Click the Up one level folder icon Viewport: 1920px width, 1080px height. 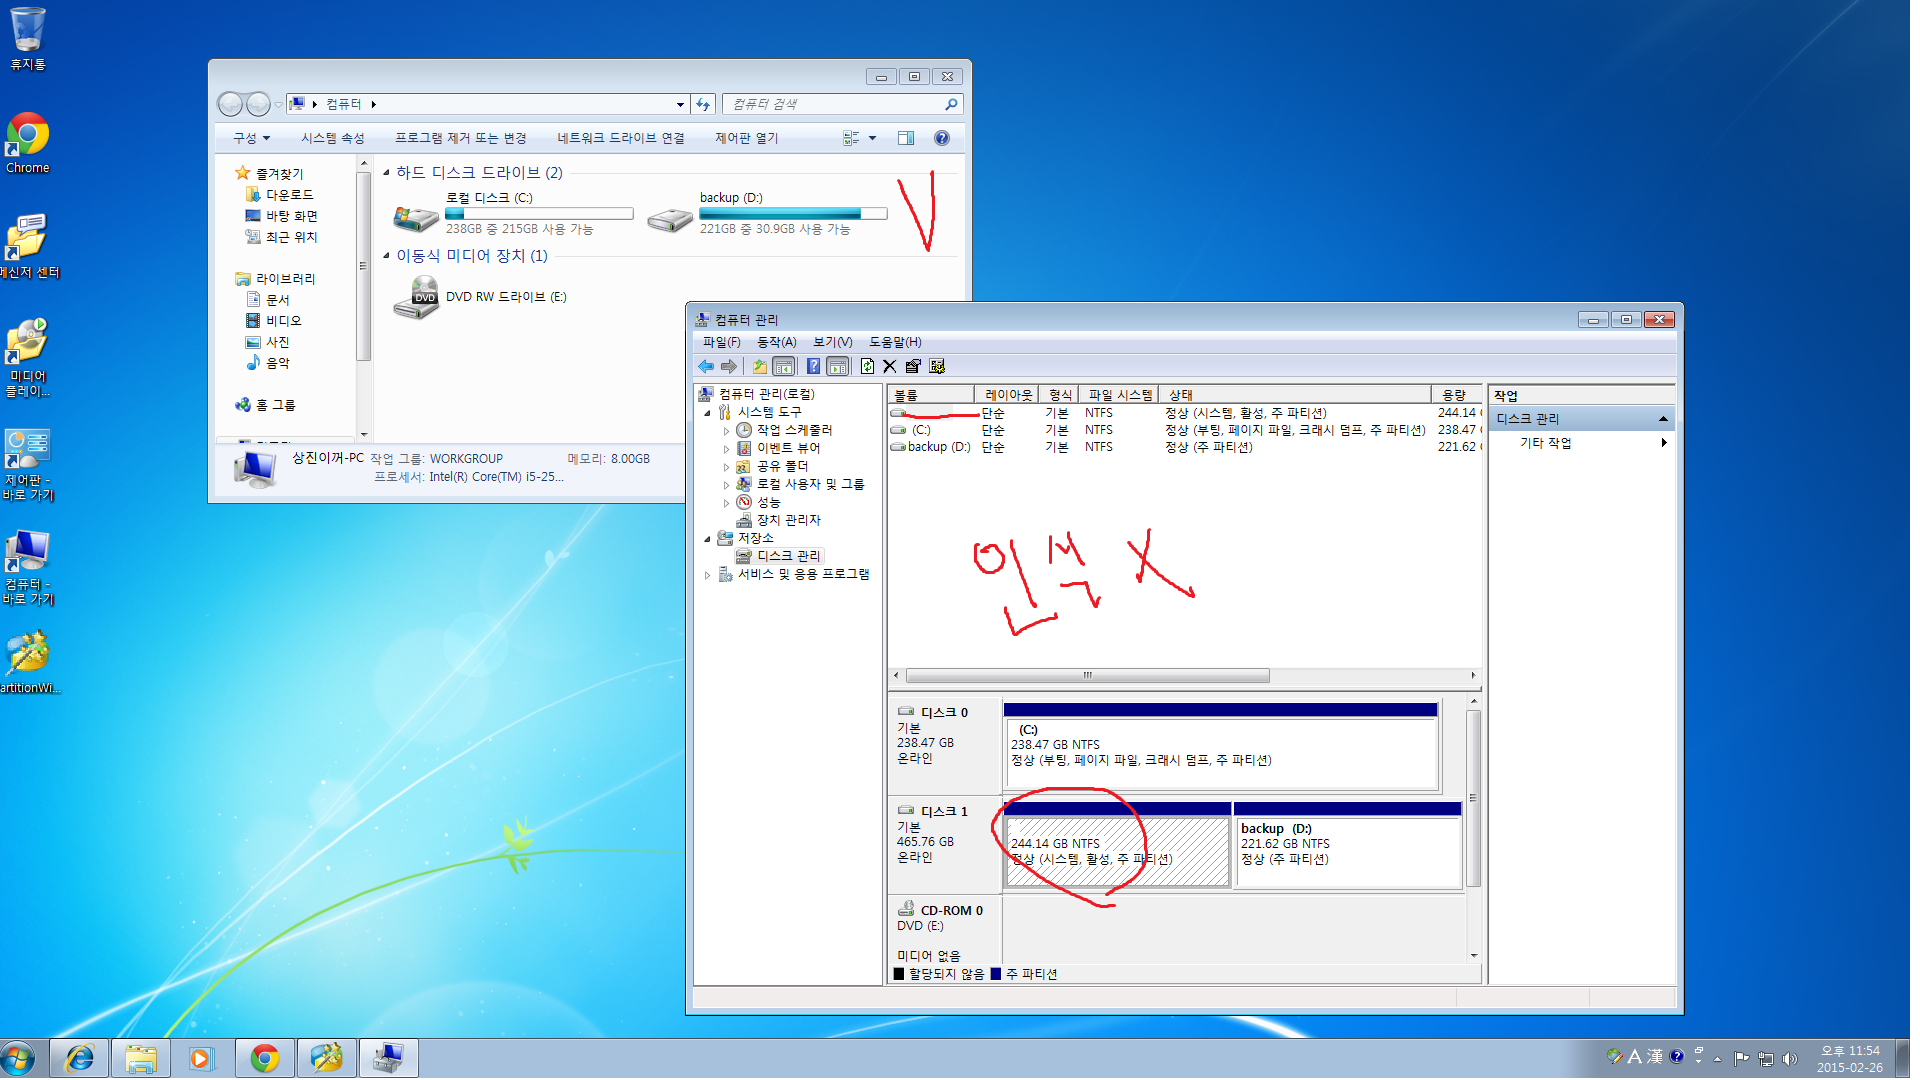(760, 366)
